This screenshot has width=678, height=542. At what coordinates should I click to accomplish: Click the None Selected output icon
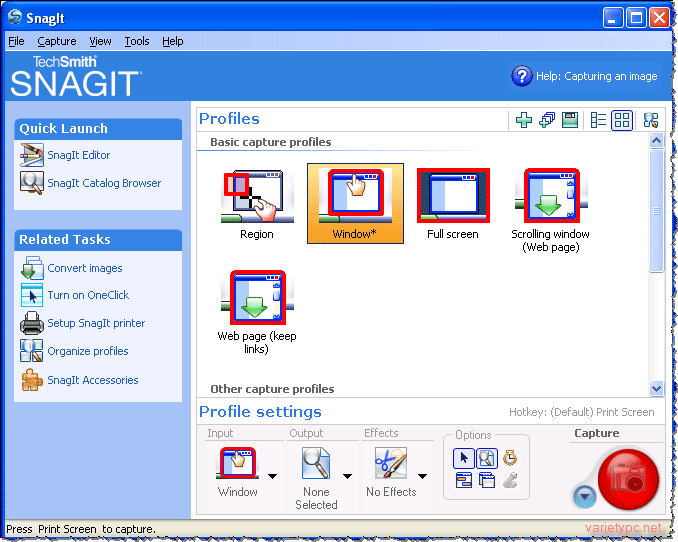(x=316, y=463)
